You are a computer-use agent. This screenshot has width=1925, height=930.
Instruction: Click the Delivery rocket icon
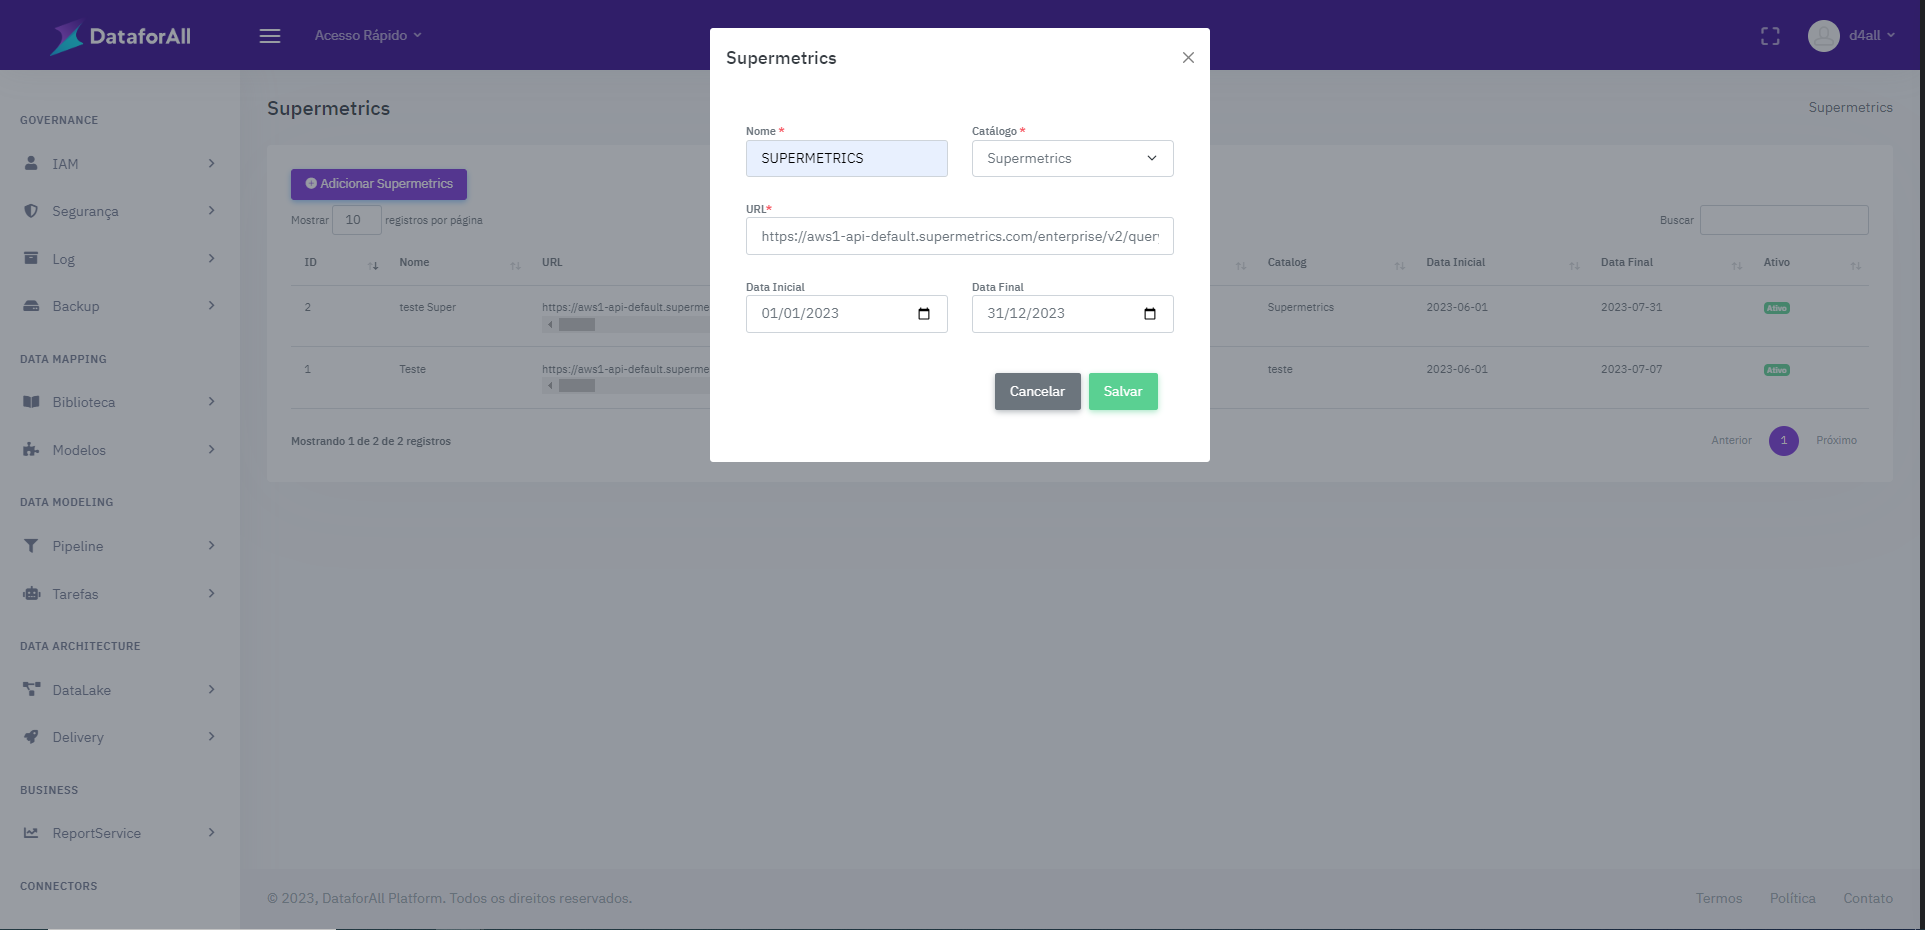tap(31, 737)
